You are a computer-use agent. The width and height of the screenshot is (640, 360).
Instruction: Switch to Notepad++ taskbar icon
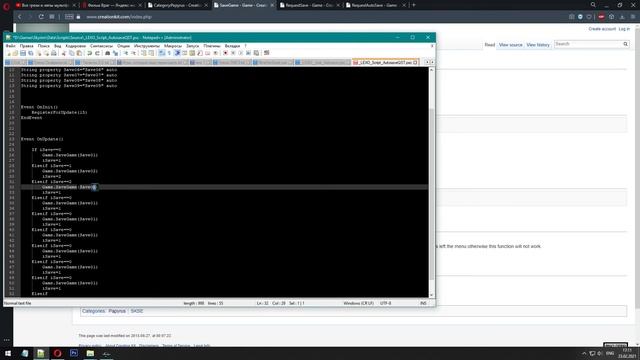tap(41, 353)
